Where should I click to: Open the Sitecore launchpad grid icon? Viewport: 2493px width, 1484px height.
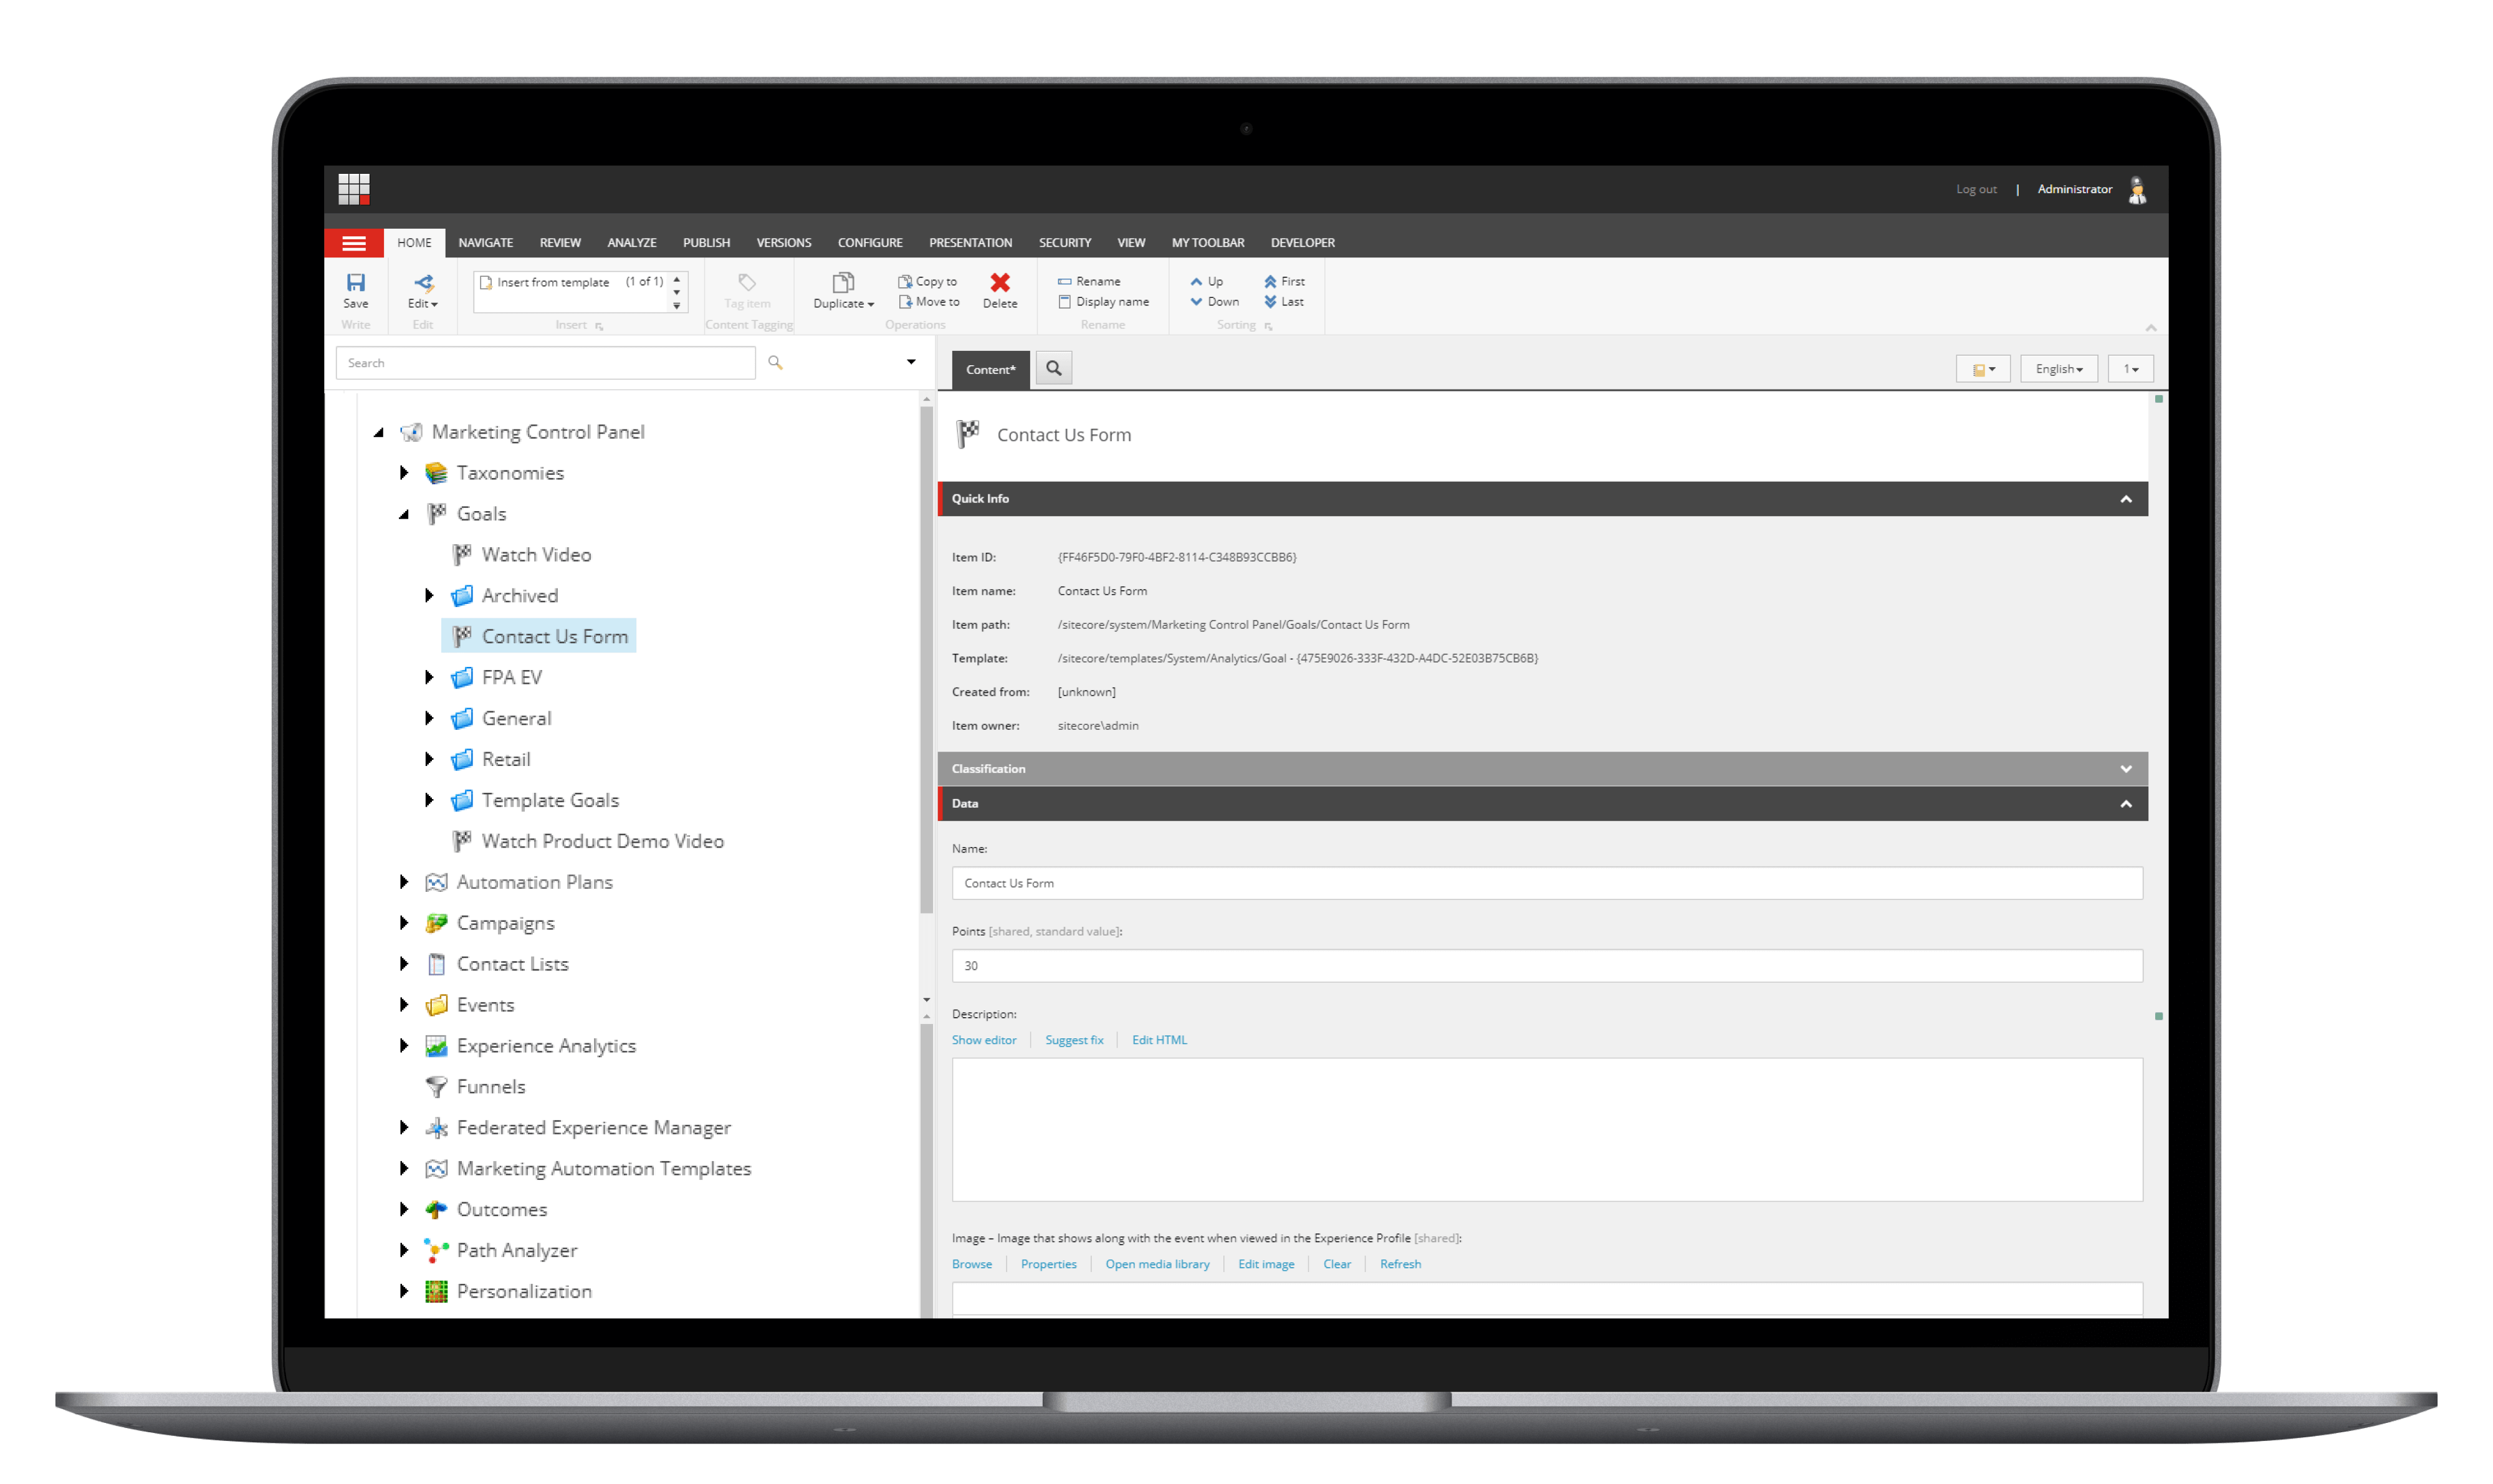tap(353, 189)
